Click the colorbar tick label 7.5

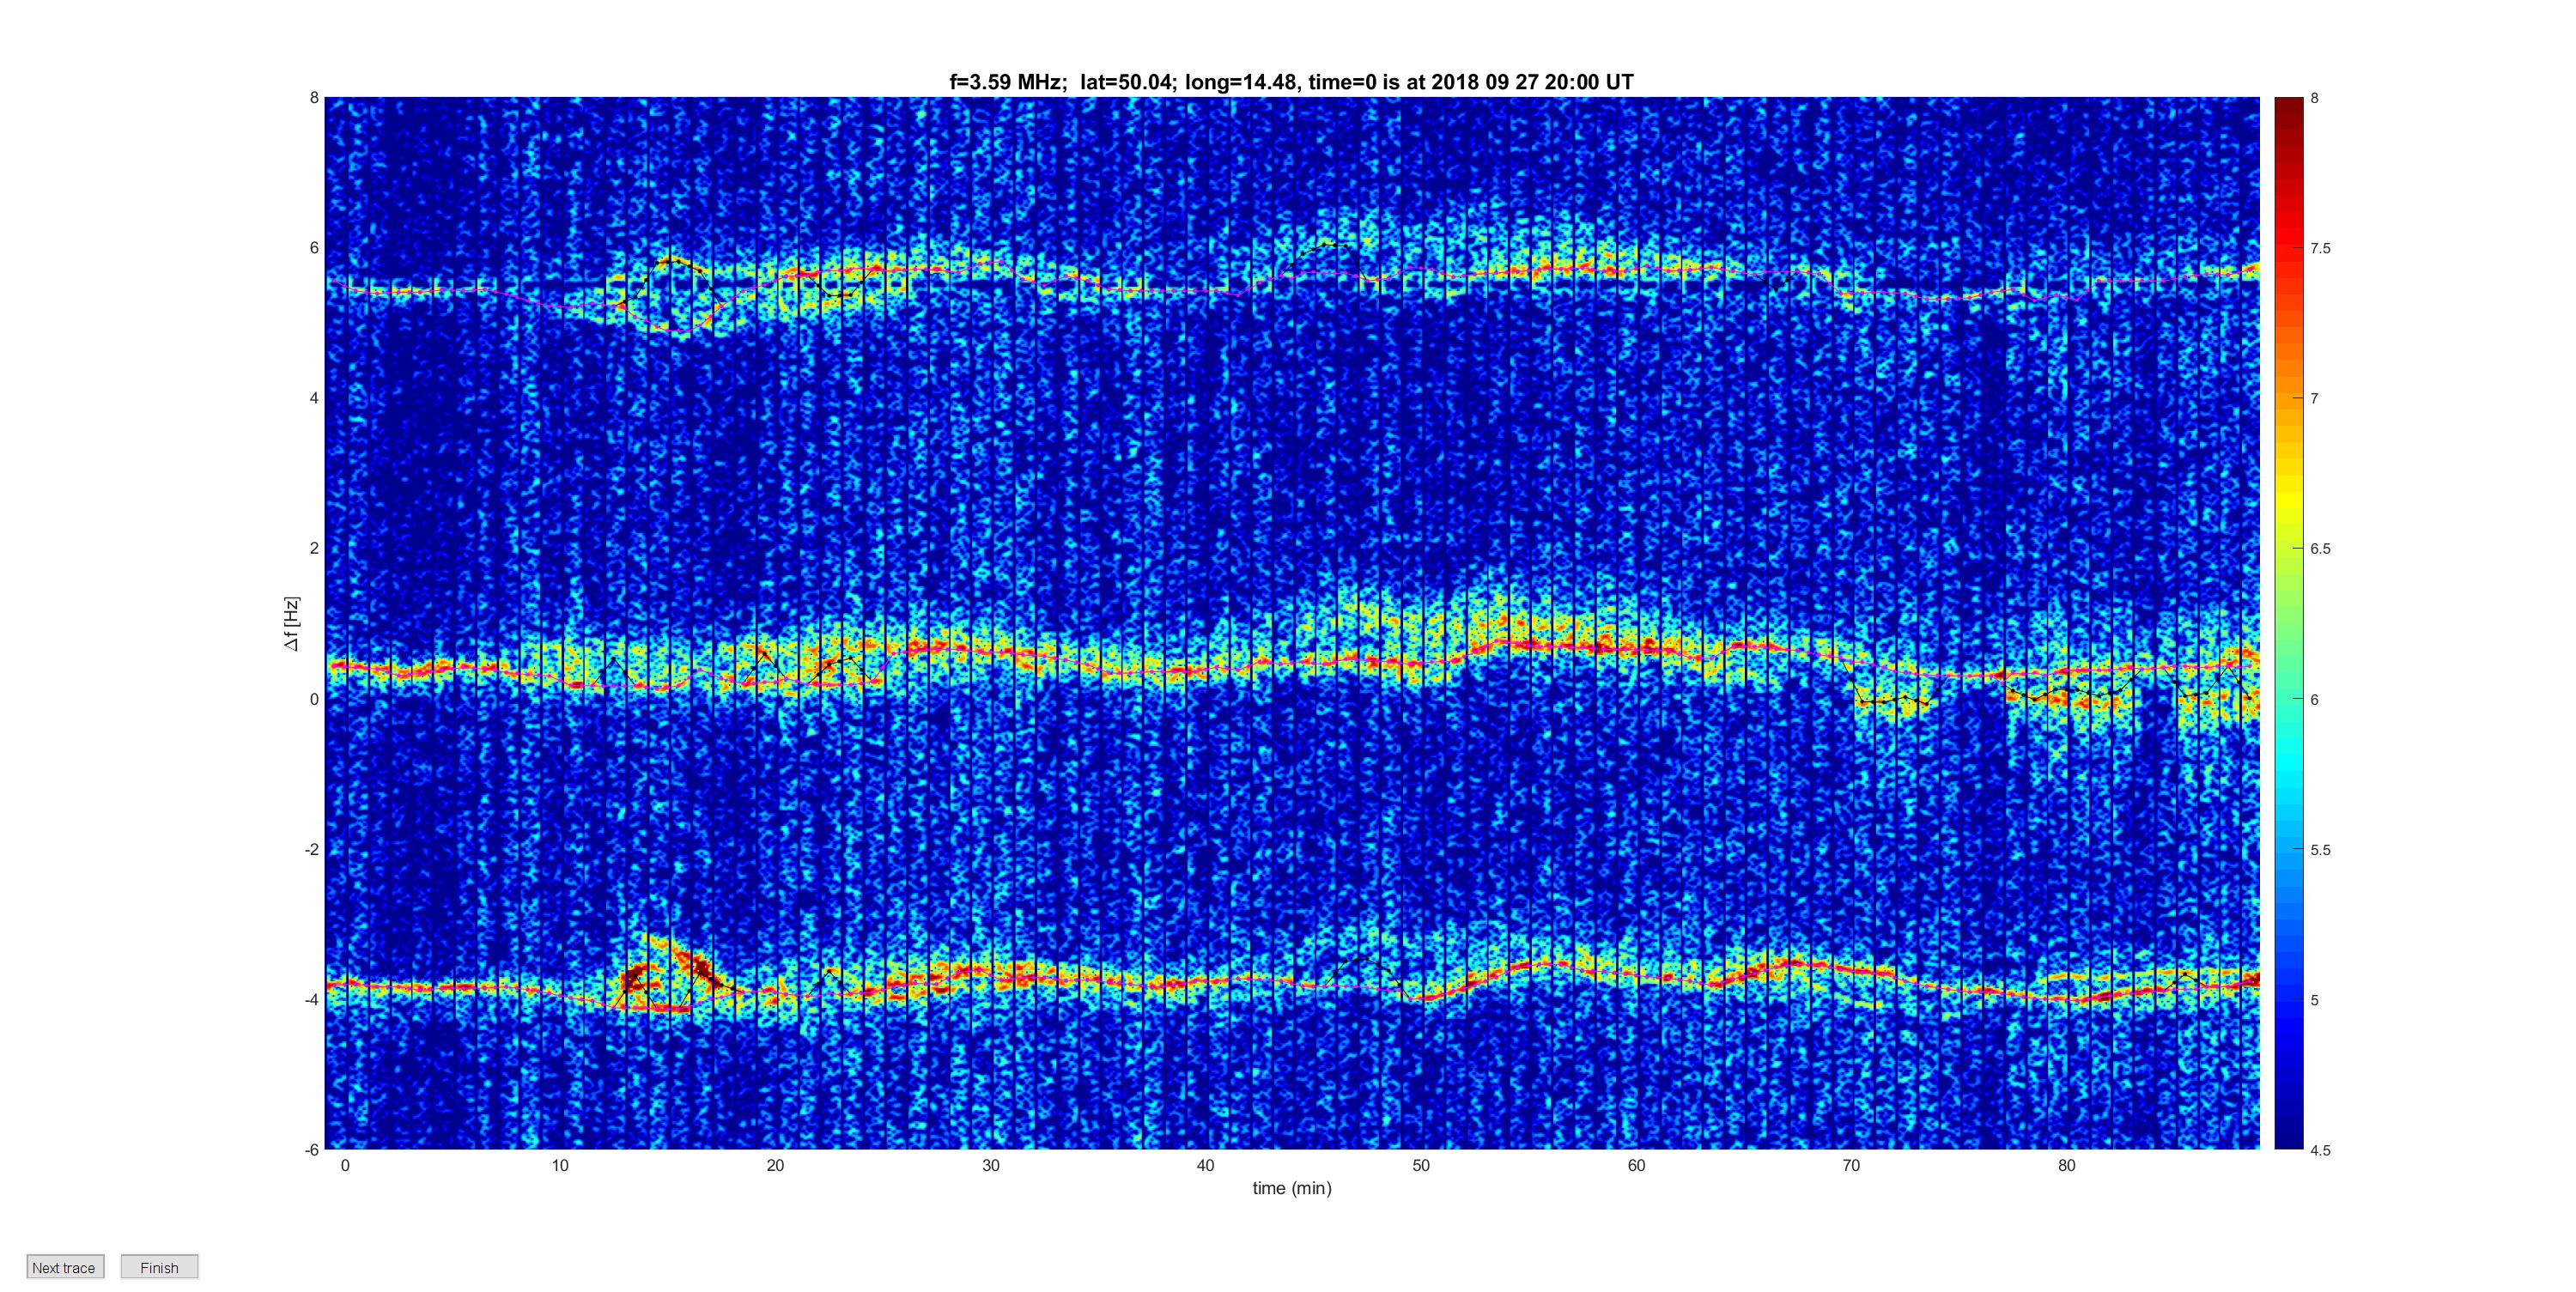(2320, 249)
